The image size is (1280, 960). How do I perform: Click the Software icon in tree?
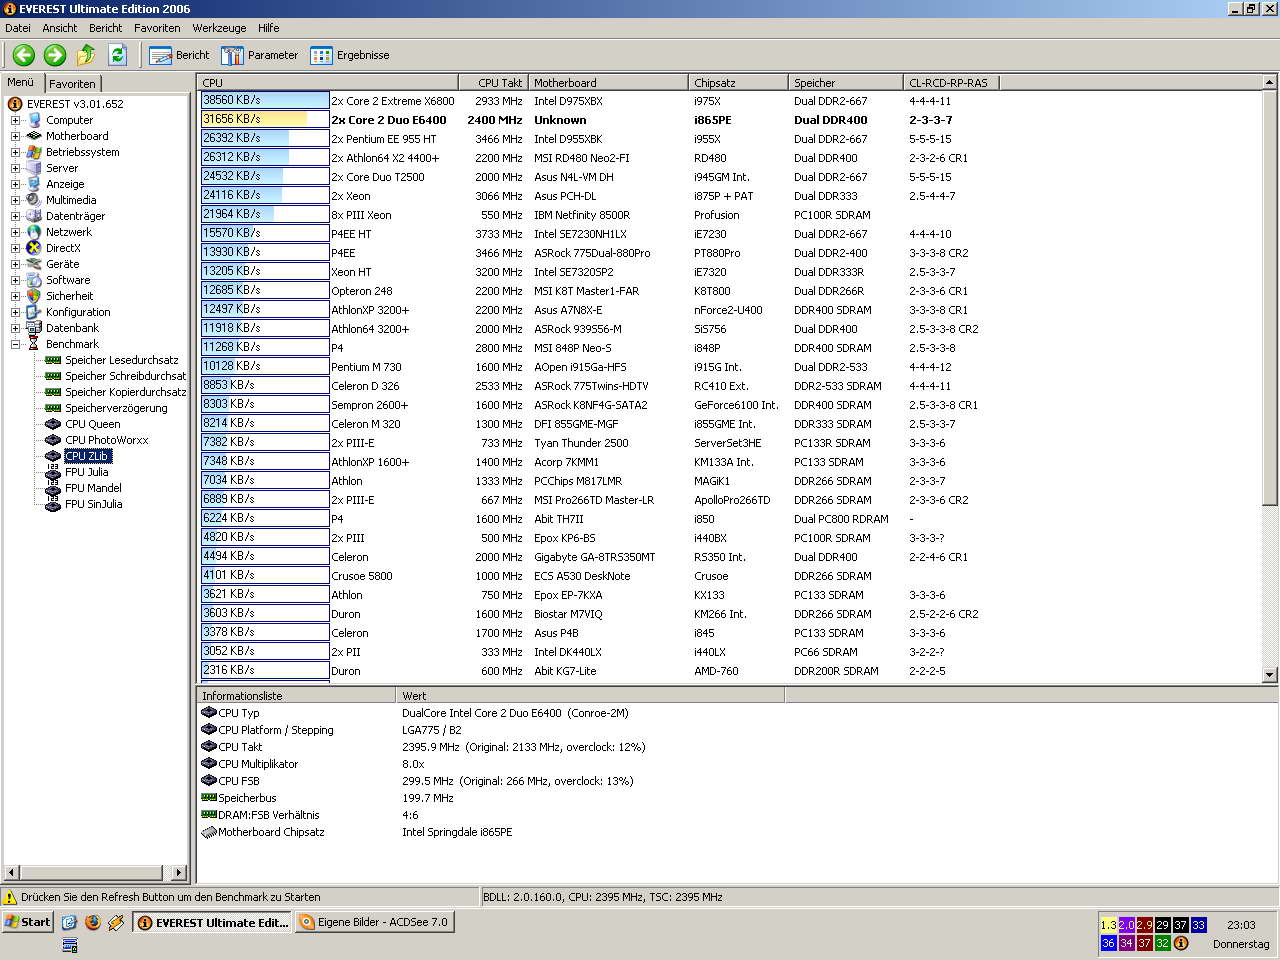pos(34,280)
